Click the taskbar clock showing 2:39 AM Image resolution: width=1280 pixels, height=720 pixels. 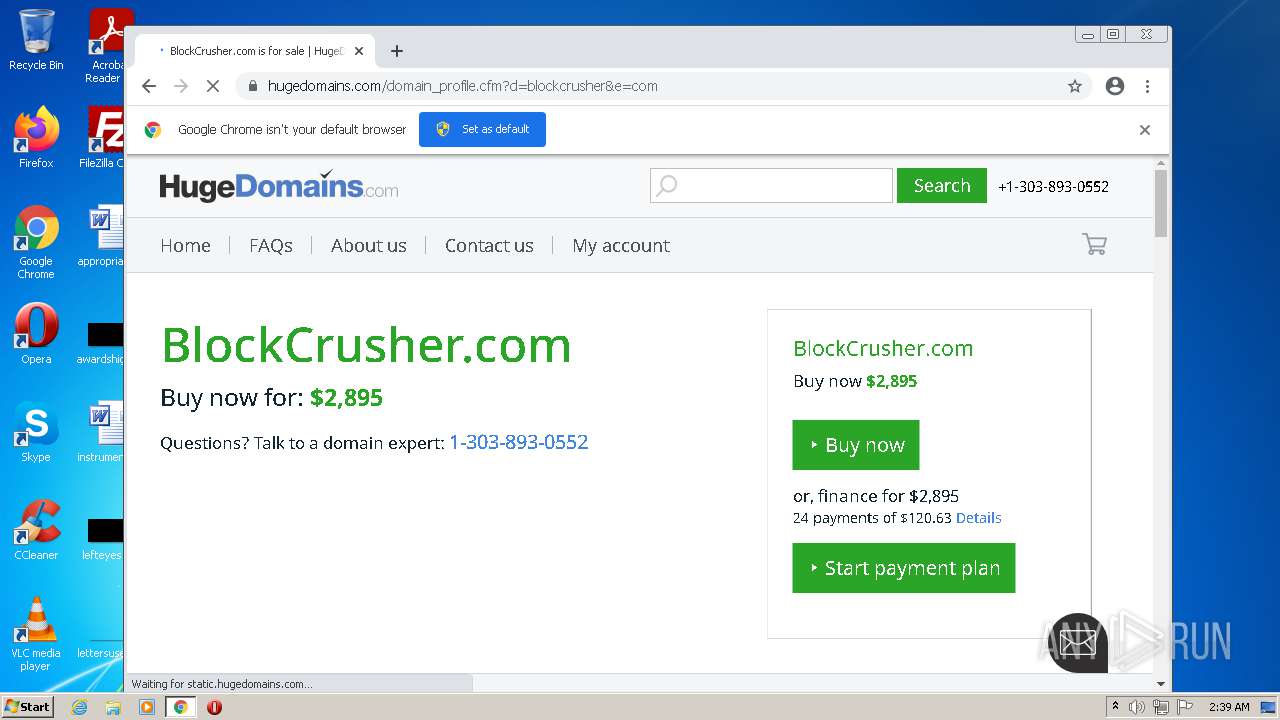(x=1229, y=707)
